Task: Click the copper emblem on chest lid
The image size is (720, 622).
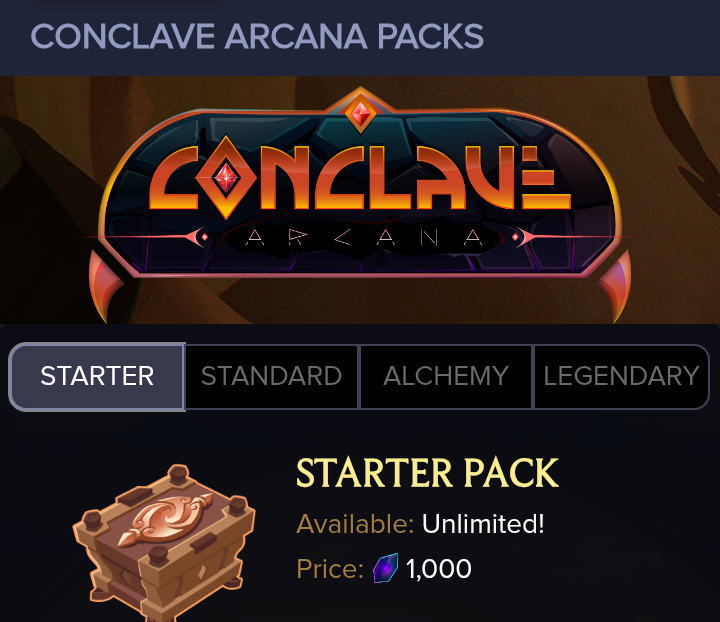Action: coord(165,520)
